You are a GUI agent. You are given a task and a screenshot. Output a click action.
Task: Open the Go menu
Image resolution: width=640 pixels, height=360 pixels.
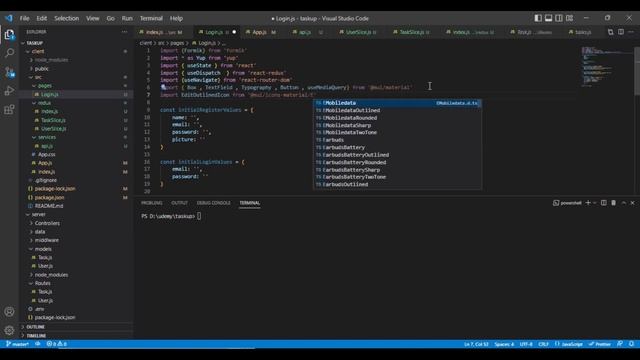point(111,18)
